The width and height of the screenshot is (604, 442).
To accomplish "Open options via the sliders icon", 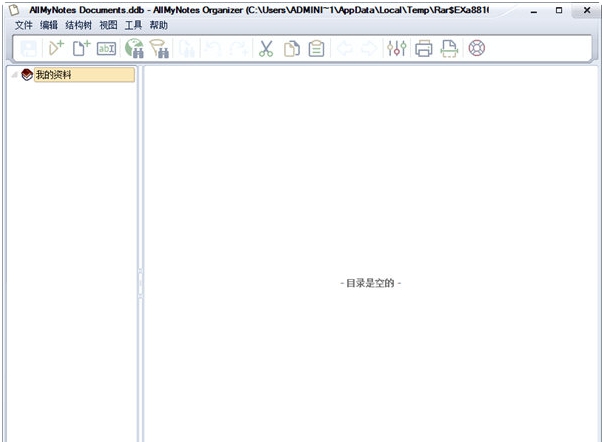I will pyautogui.click(x=396, y=49).
